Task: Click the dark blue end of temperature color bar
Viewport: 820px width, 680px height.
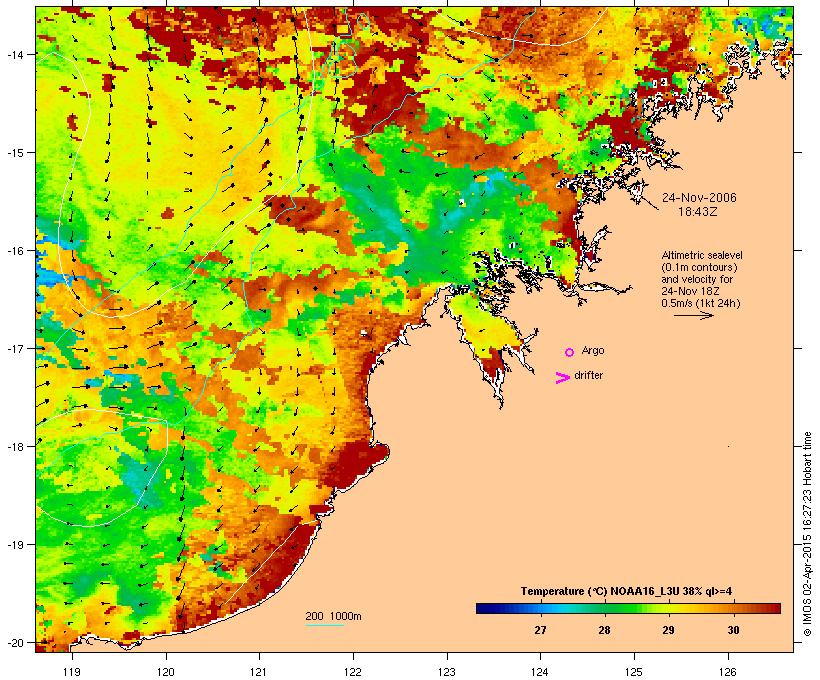Action: tap(482, 608)
